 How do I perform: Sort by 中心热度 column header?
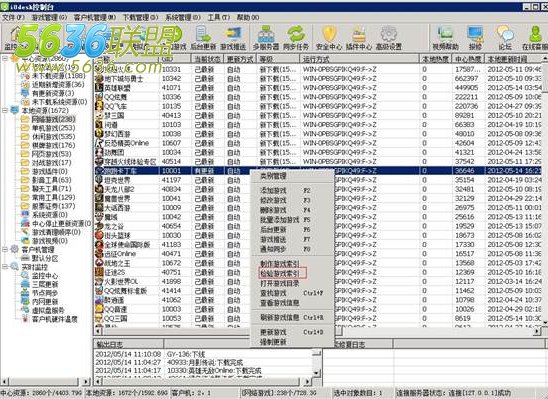[468, 59]
